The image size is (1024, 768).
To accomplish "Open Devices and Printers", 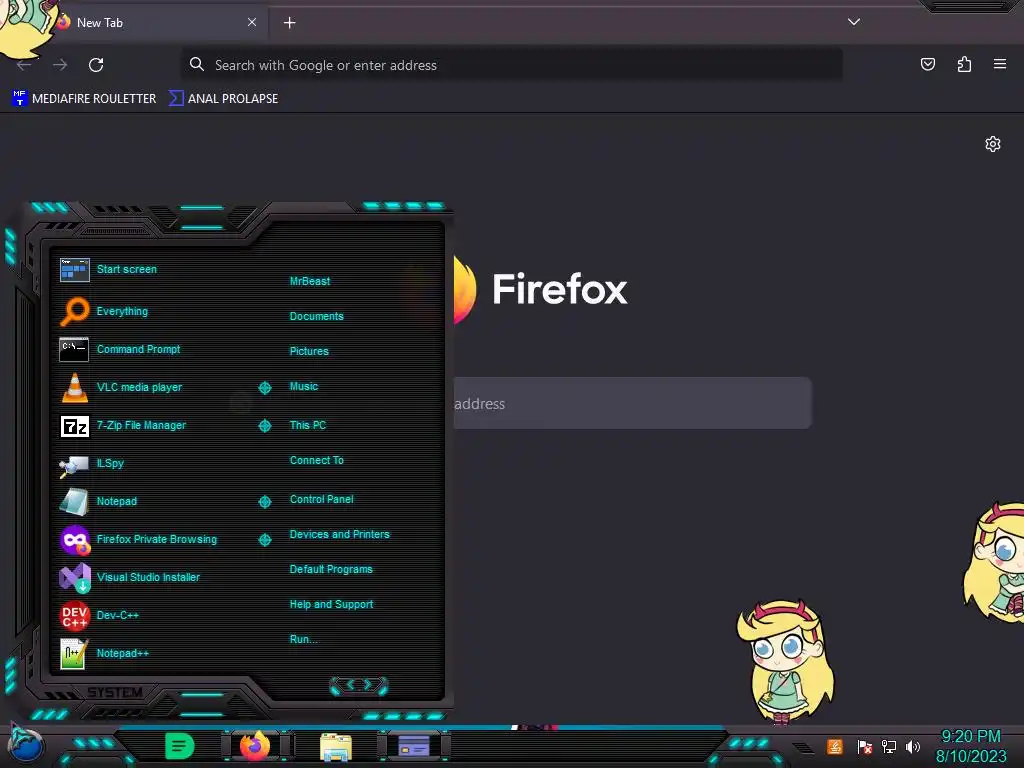I will click(x=339, y=534).
